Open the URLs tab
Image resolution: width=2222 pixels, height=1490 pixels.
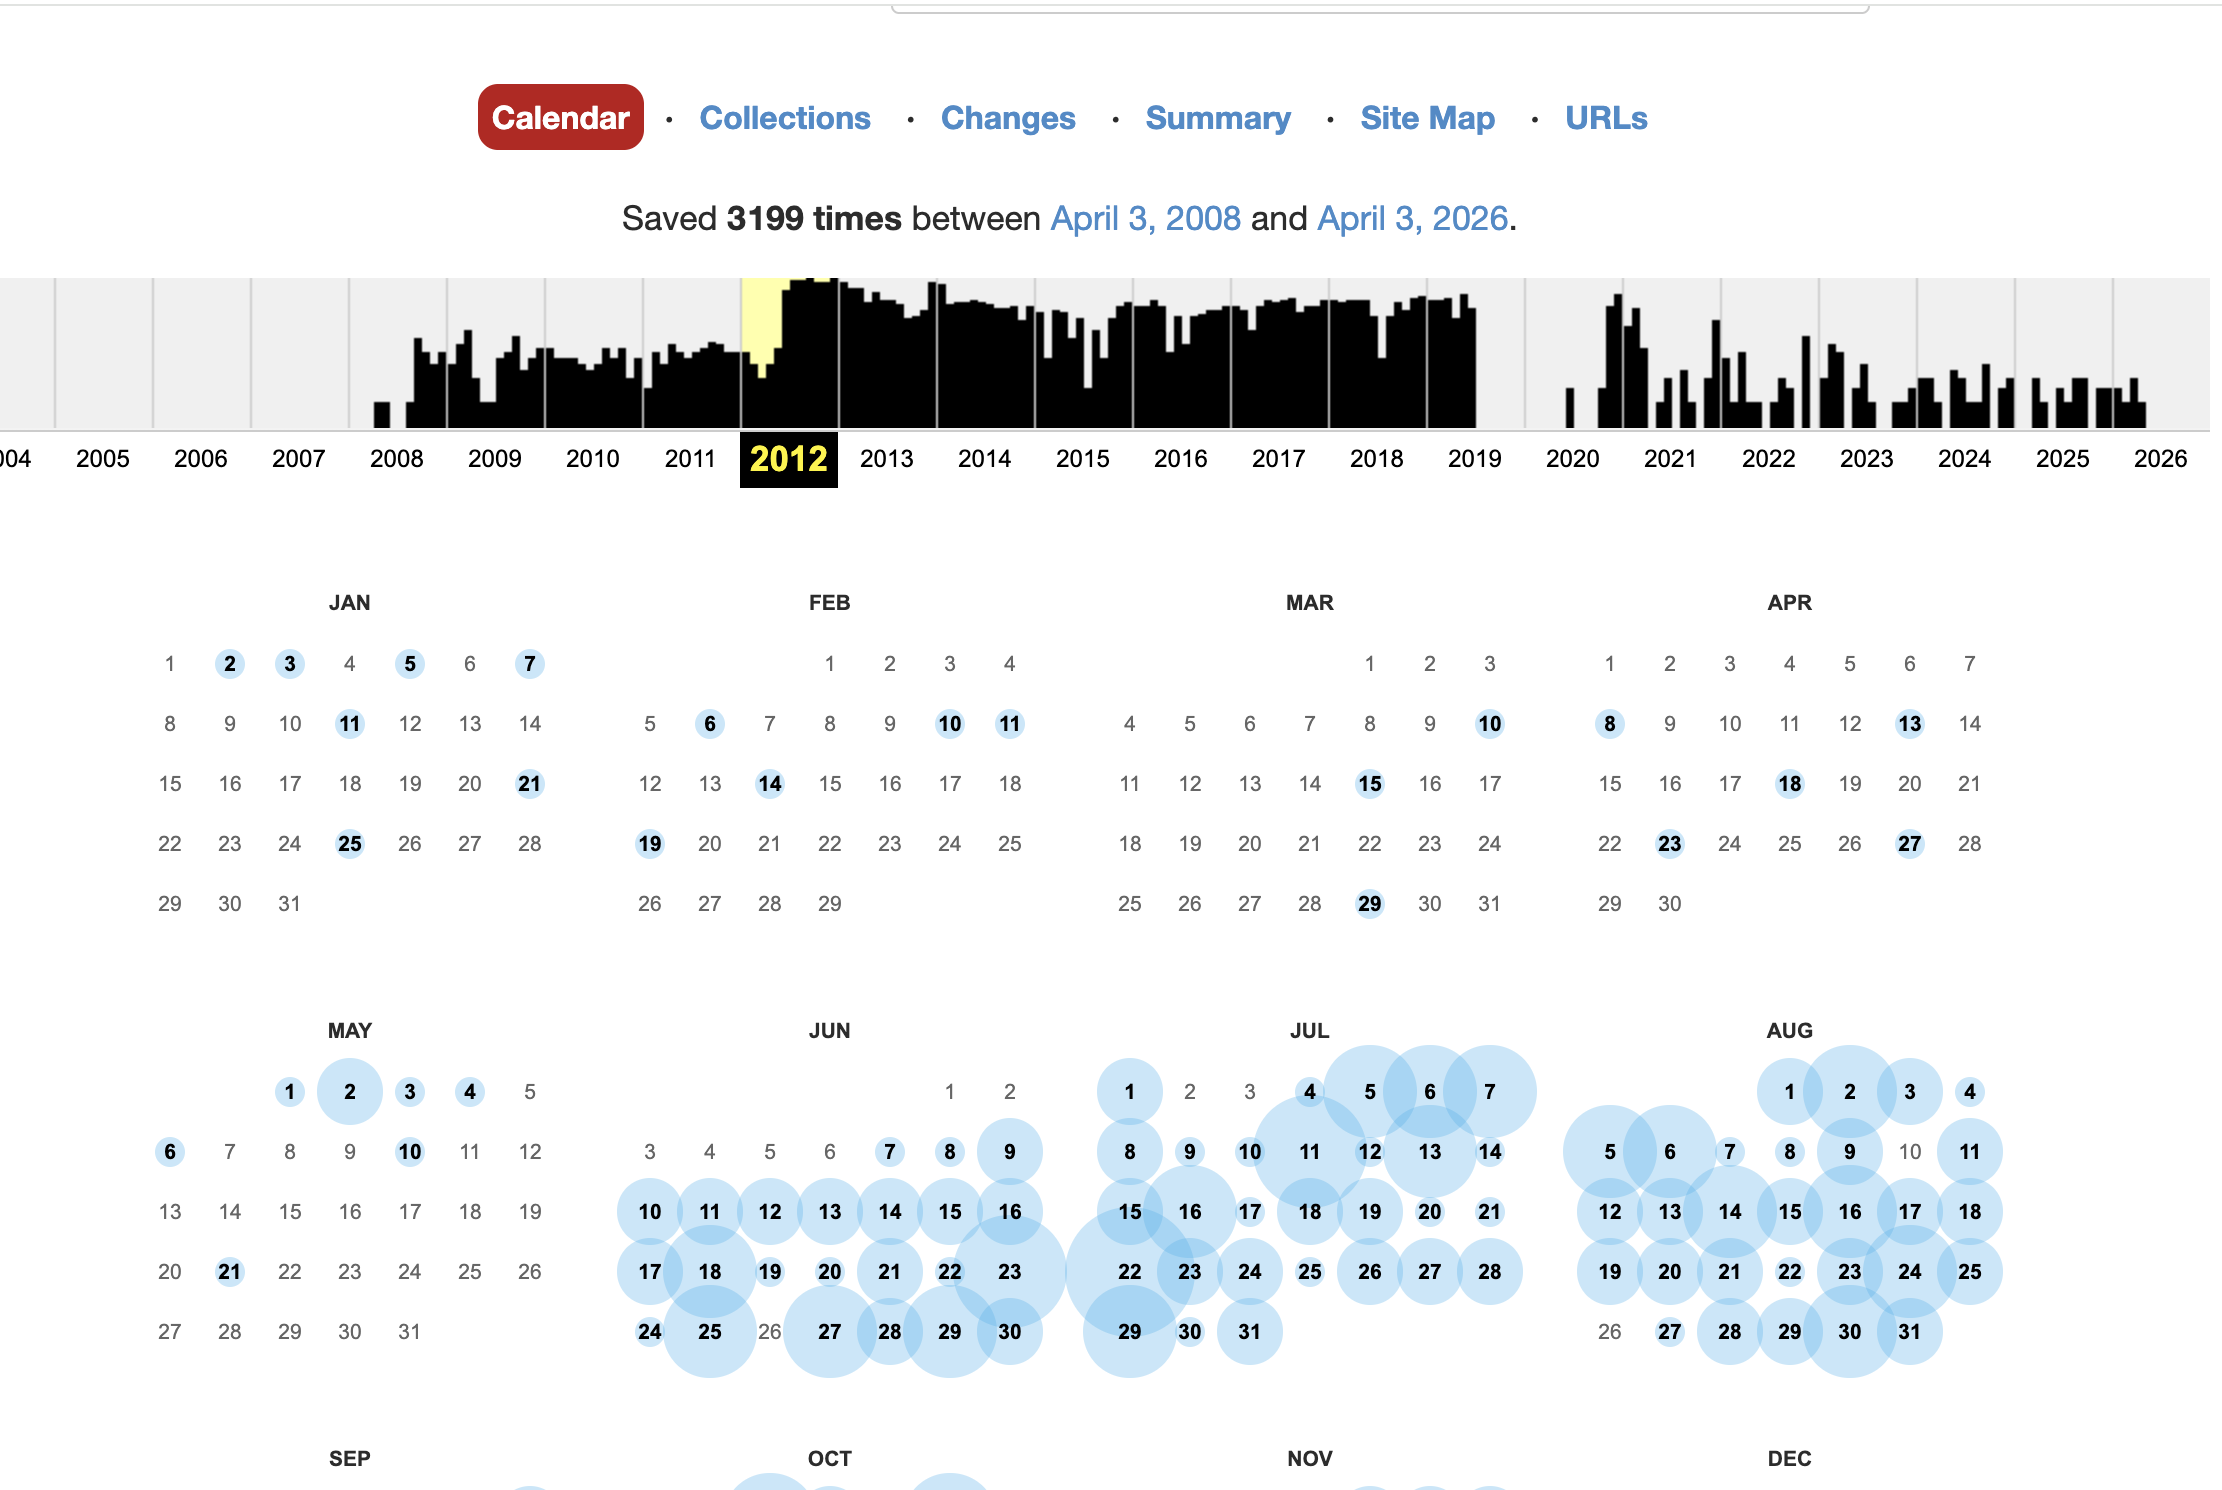coord(1606,118)
